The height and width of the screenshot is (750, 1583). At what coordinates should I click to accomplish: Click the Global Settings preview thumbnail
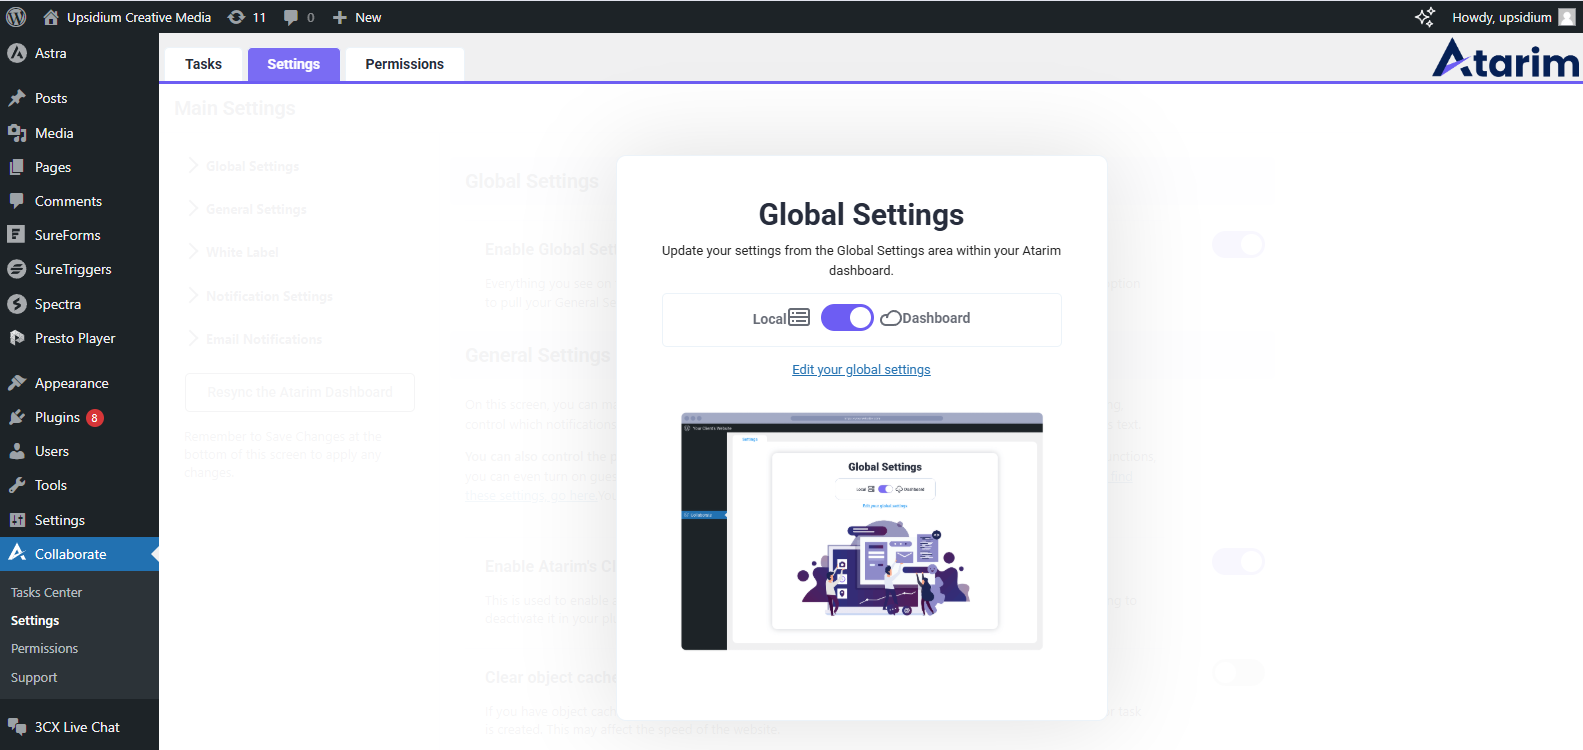click(862, 531)
